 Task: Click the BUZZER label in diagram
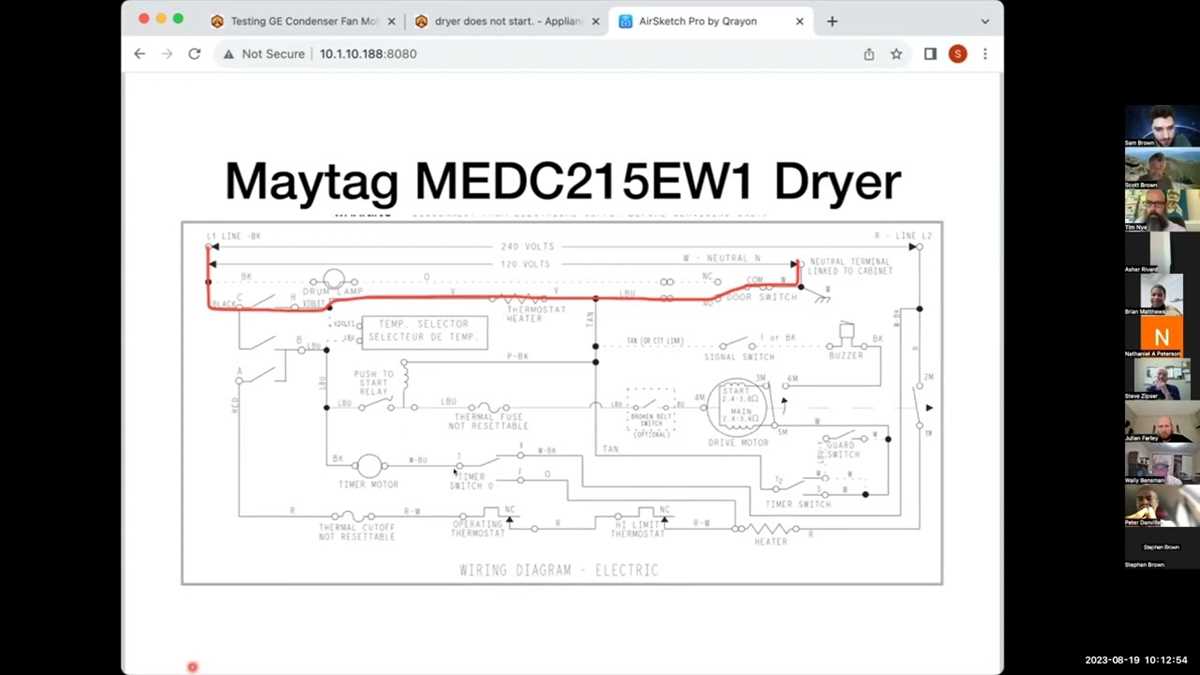[846, 356]
